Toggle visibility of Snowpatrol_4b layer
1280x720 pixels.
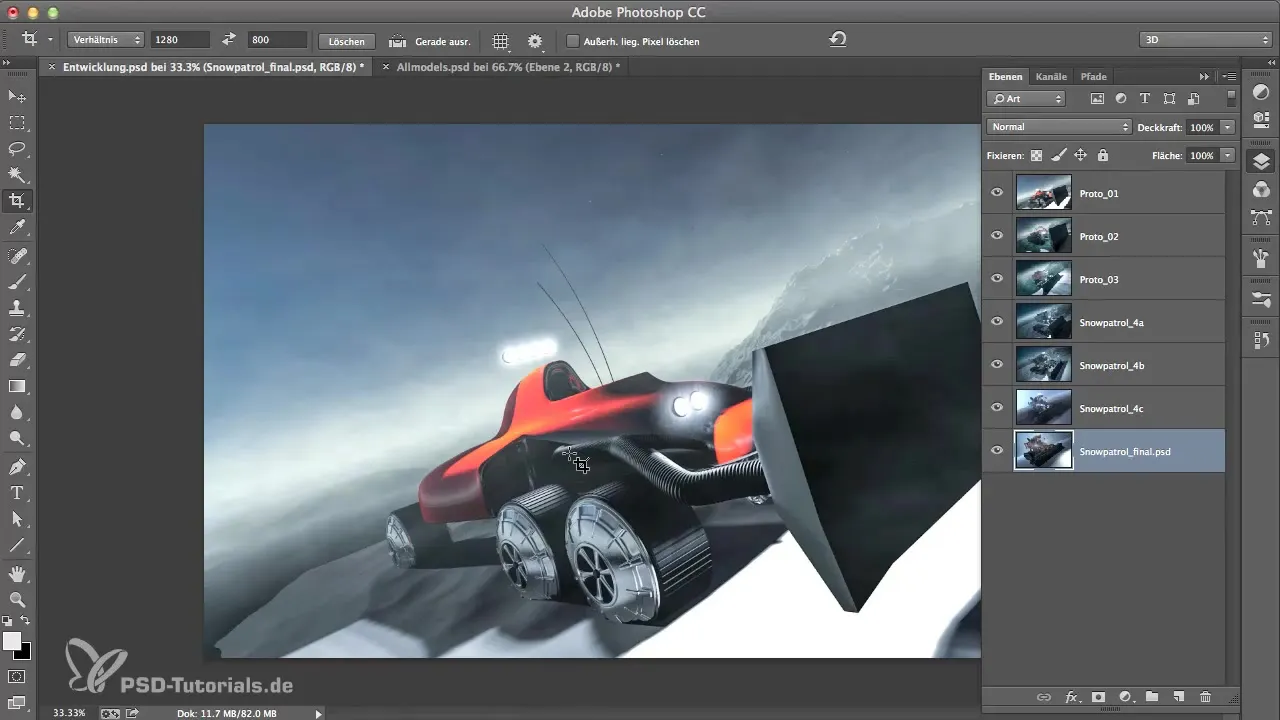point(996,365)
